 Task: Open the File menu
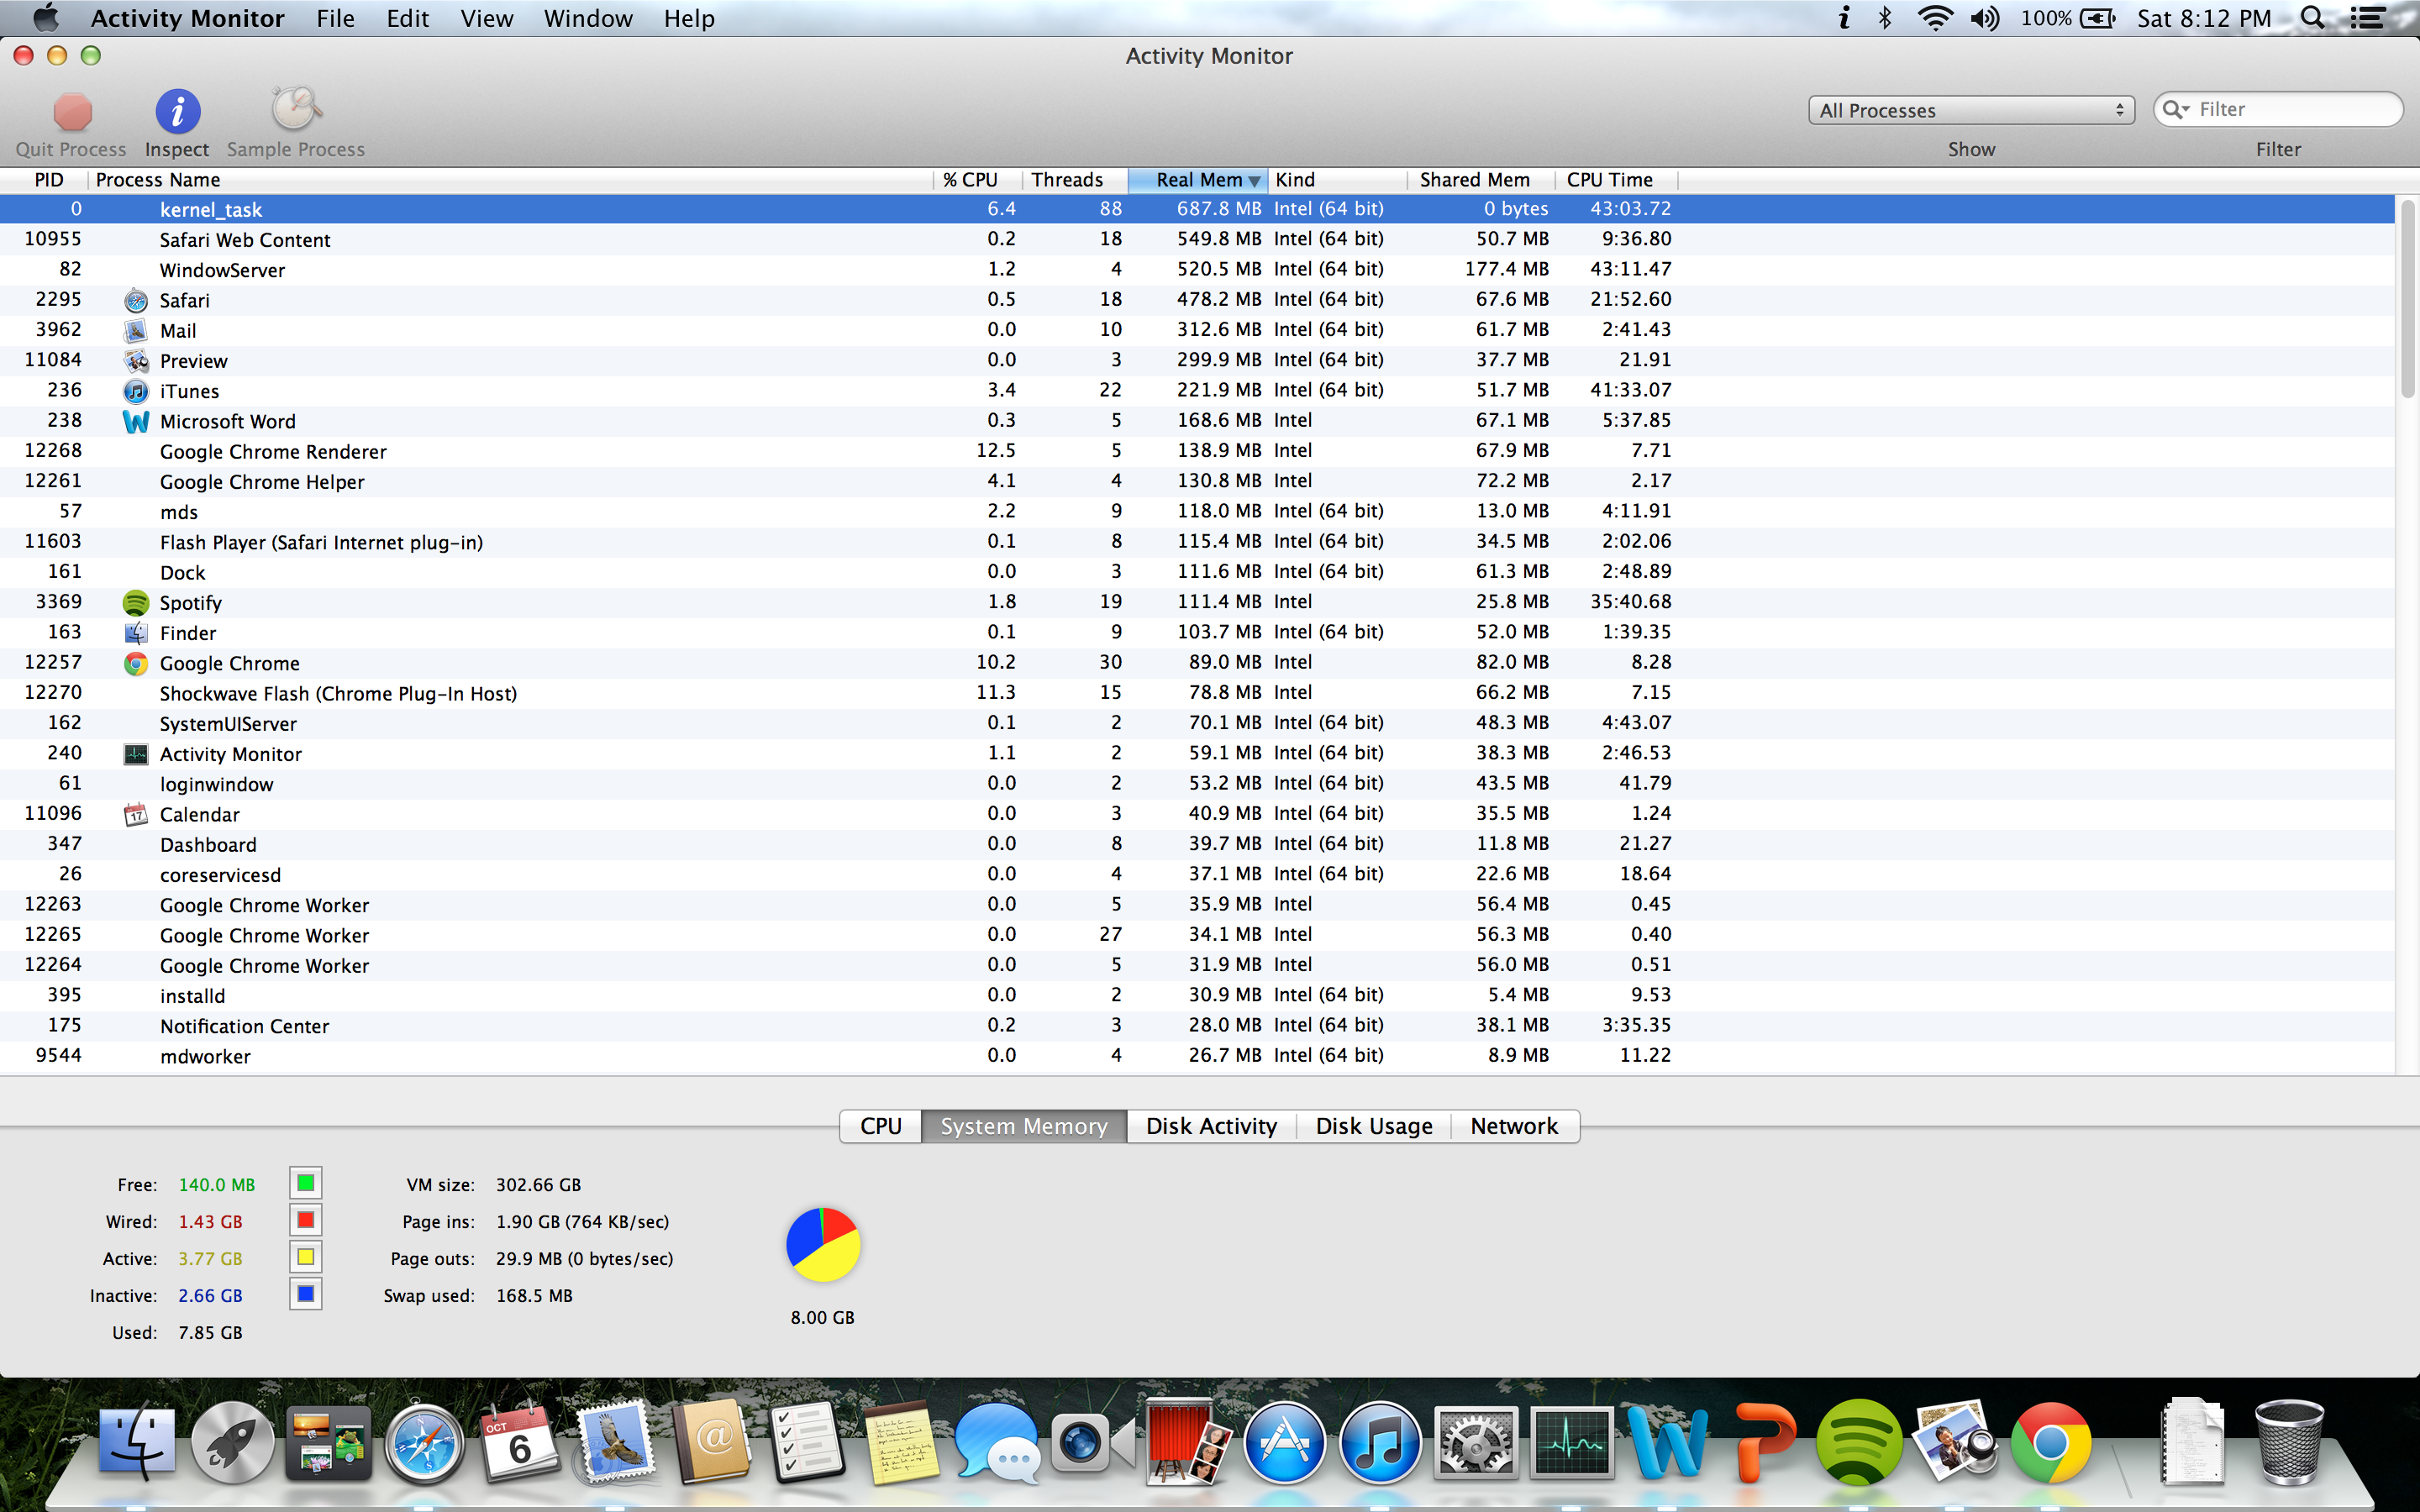pos(335,18)
